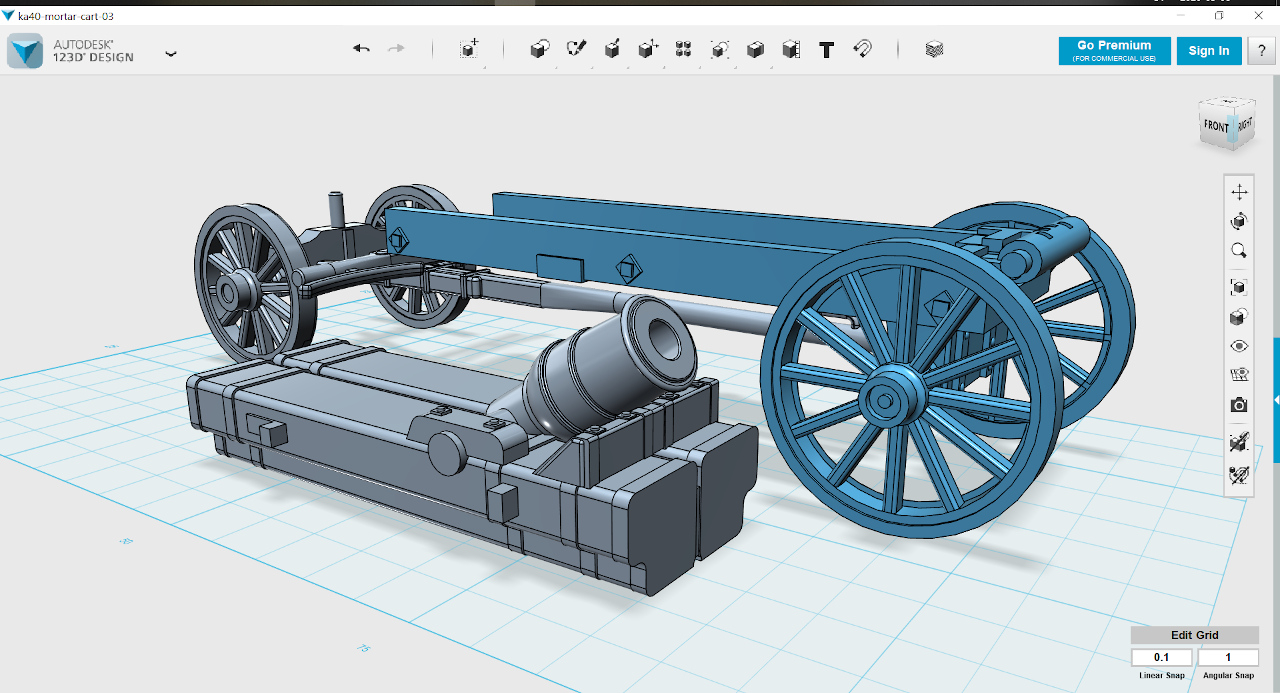Image resolution: width=1280 pixels, height=693 pixels.
Task: Toggle the Snap magnet tool
Action: (862, 49)
